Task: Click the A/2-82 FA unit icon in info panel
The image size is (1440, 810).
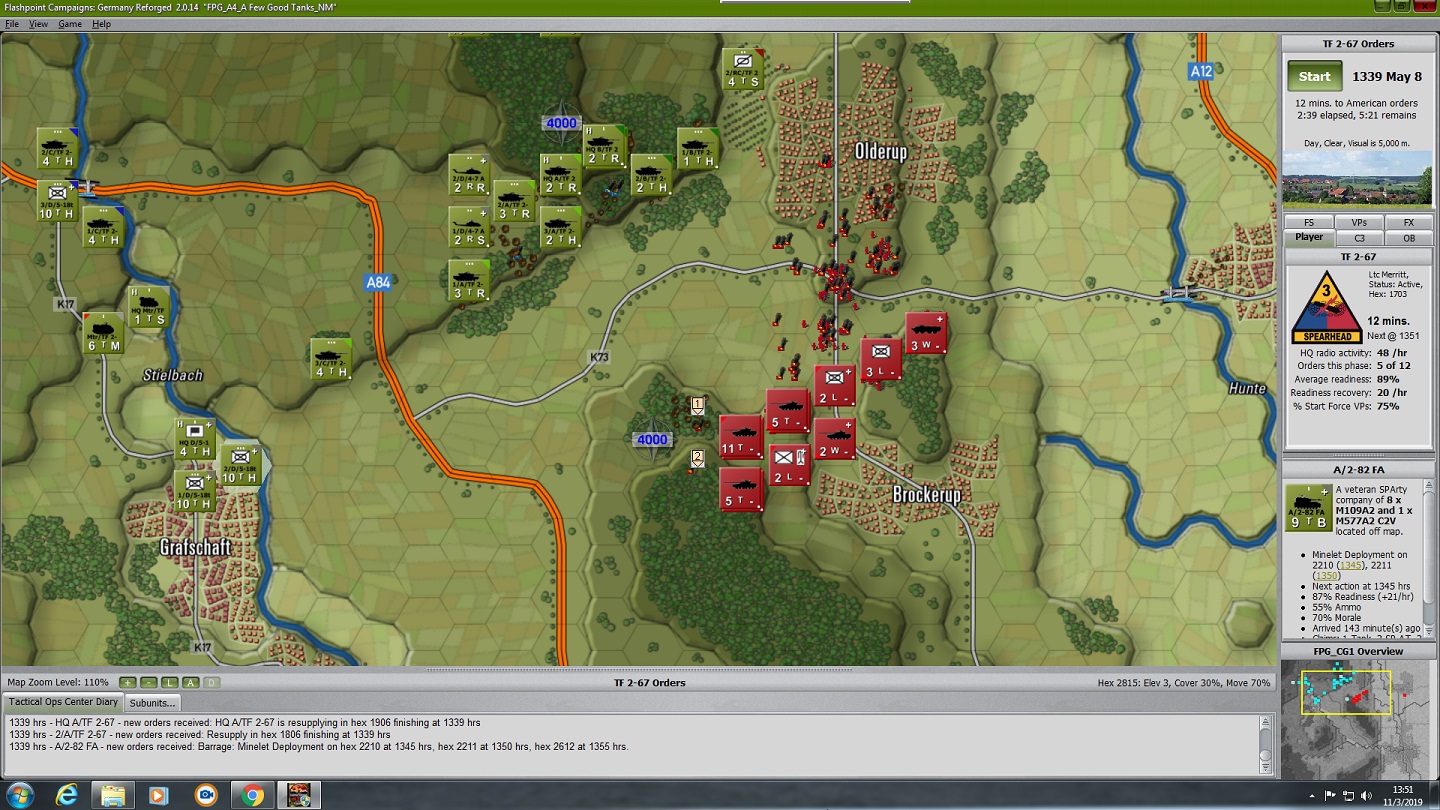Action: (1308, 507)
